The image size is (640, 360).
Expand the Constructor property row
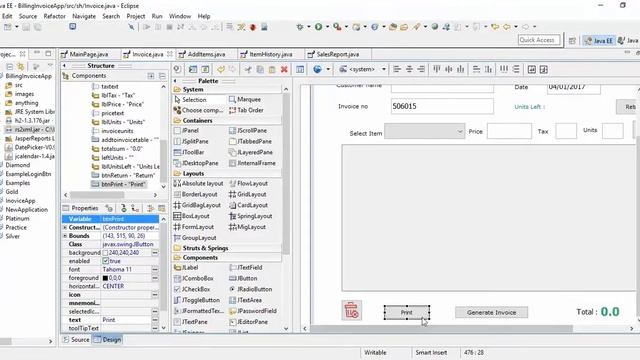point(64,227)
